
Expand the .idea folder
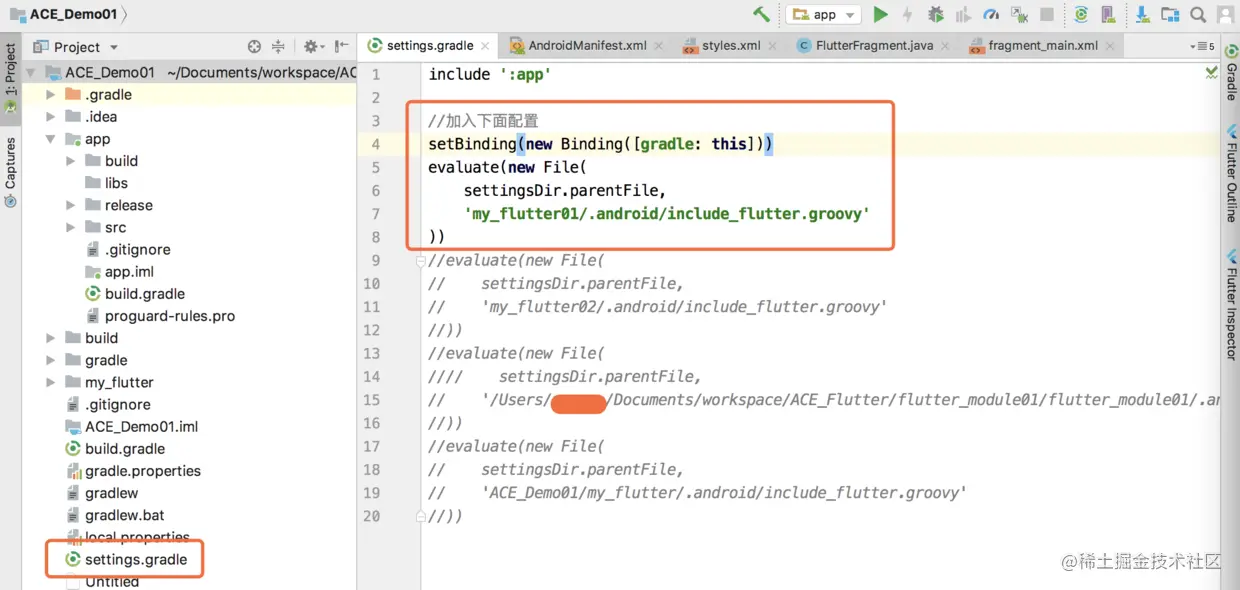coord(51,117)
